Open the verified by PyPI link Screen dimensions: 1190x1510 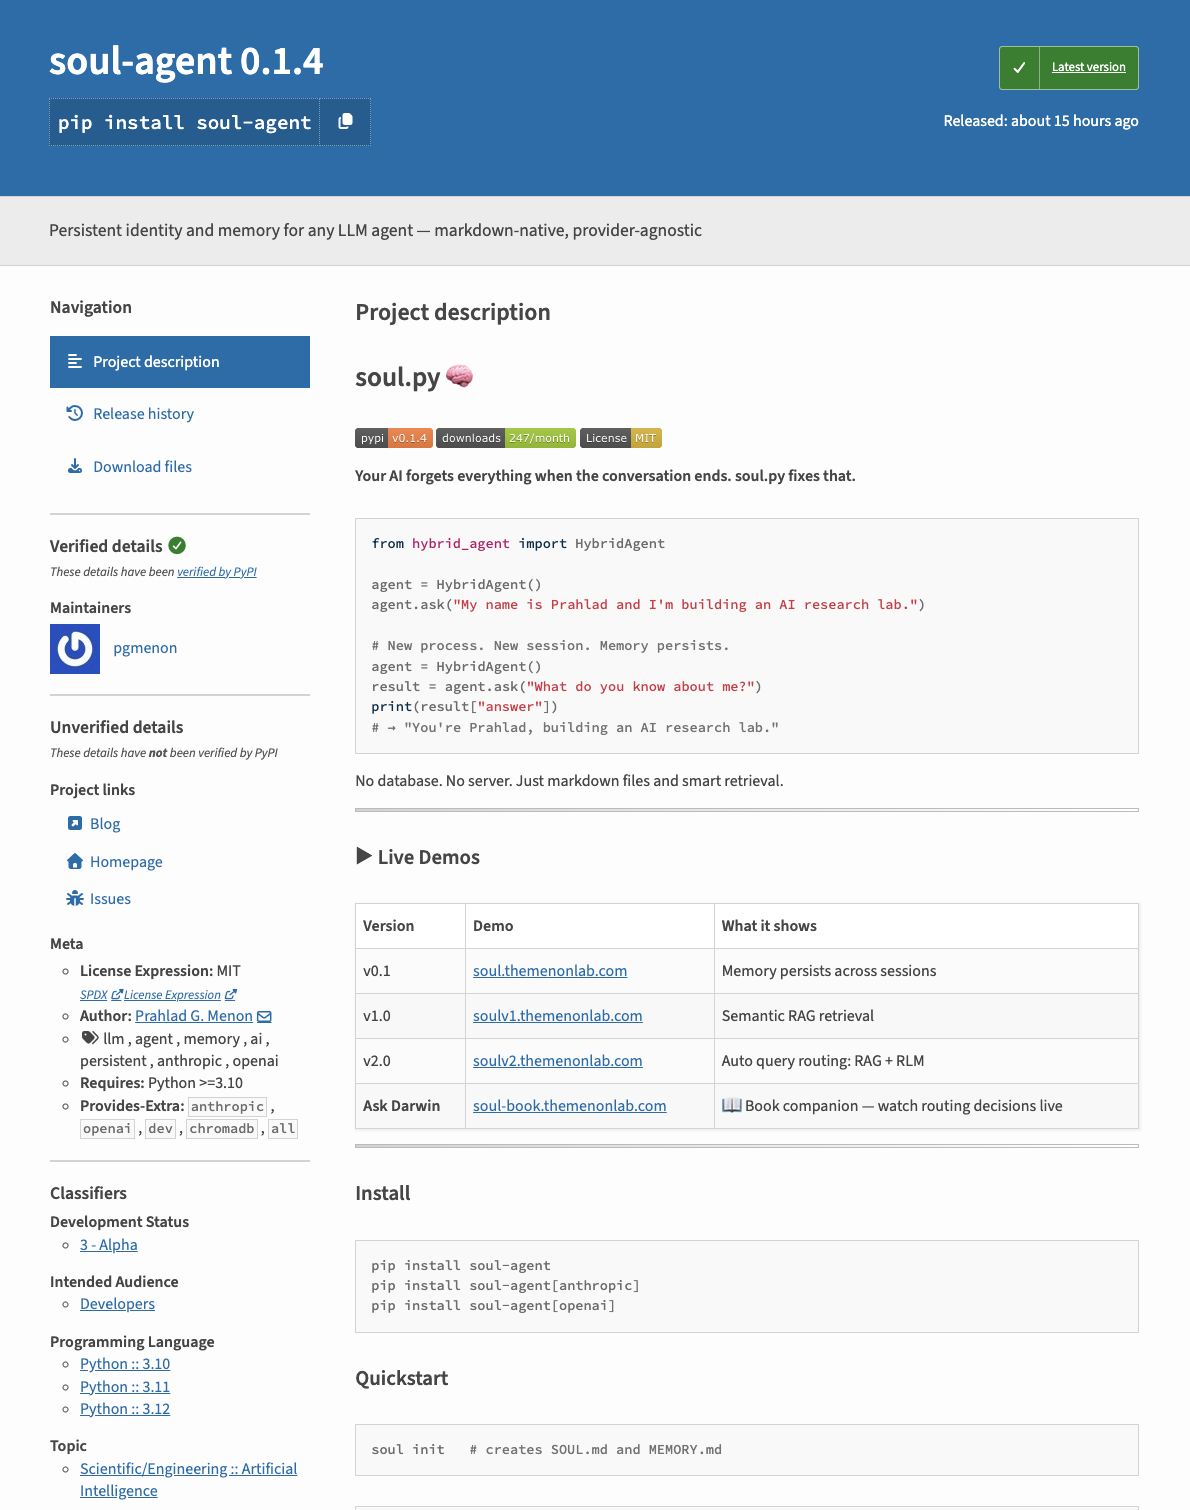click(x=217, y=572)
